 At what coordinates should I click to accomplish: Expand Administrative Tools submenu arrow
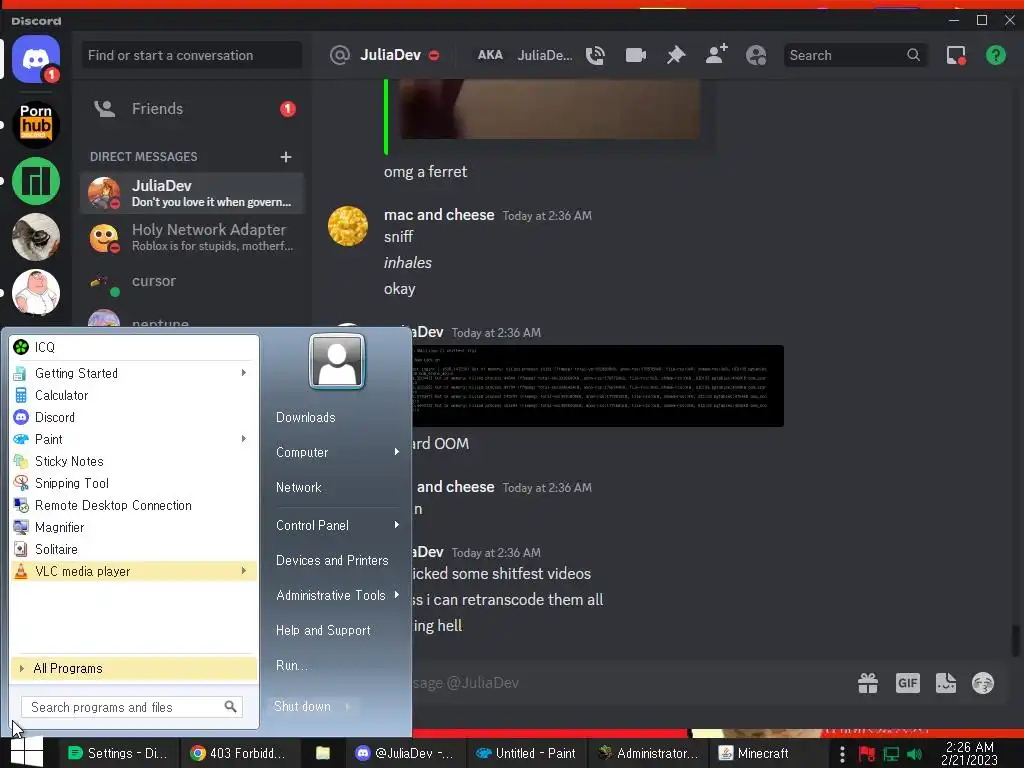click(396, 595)
